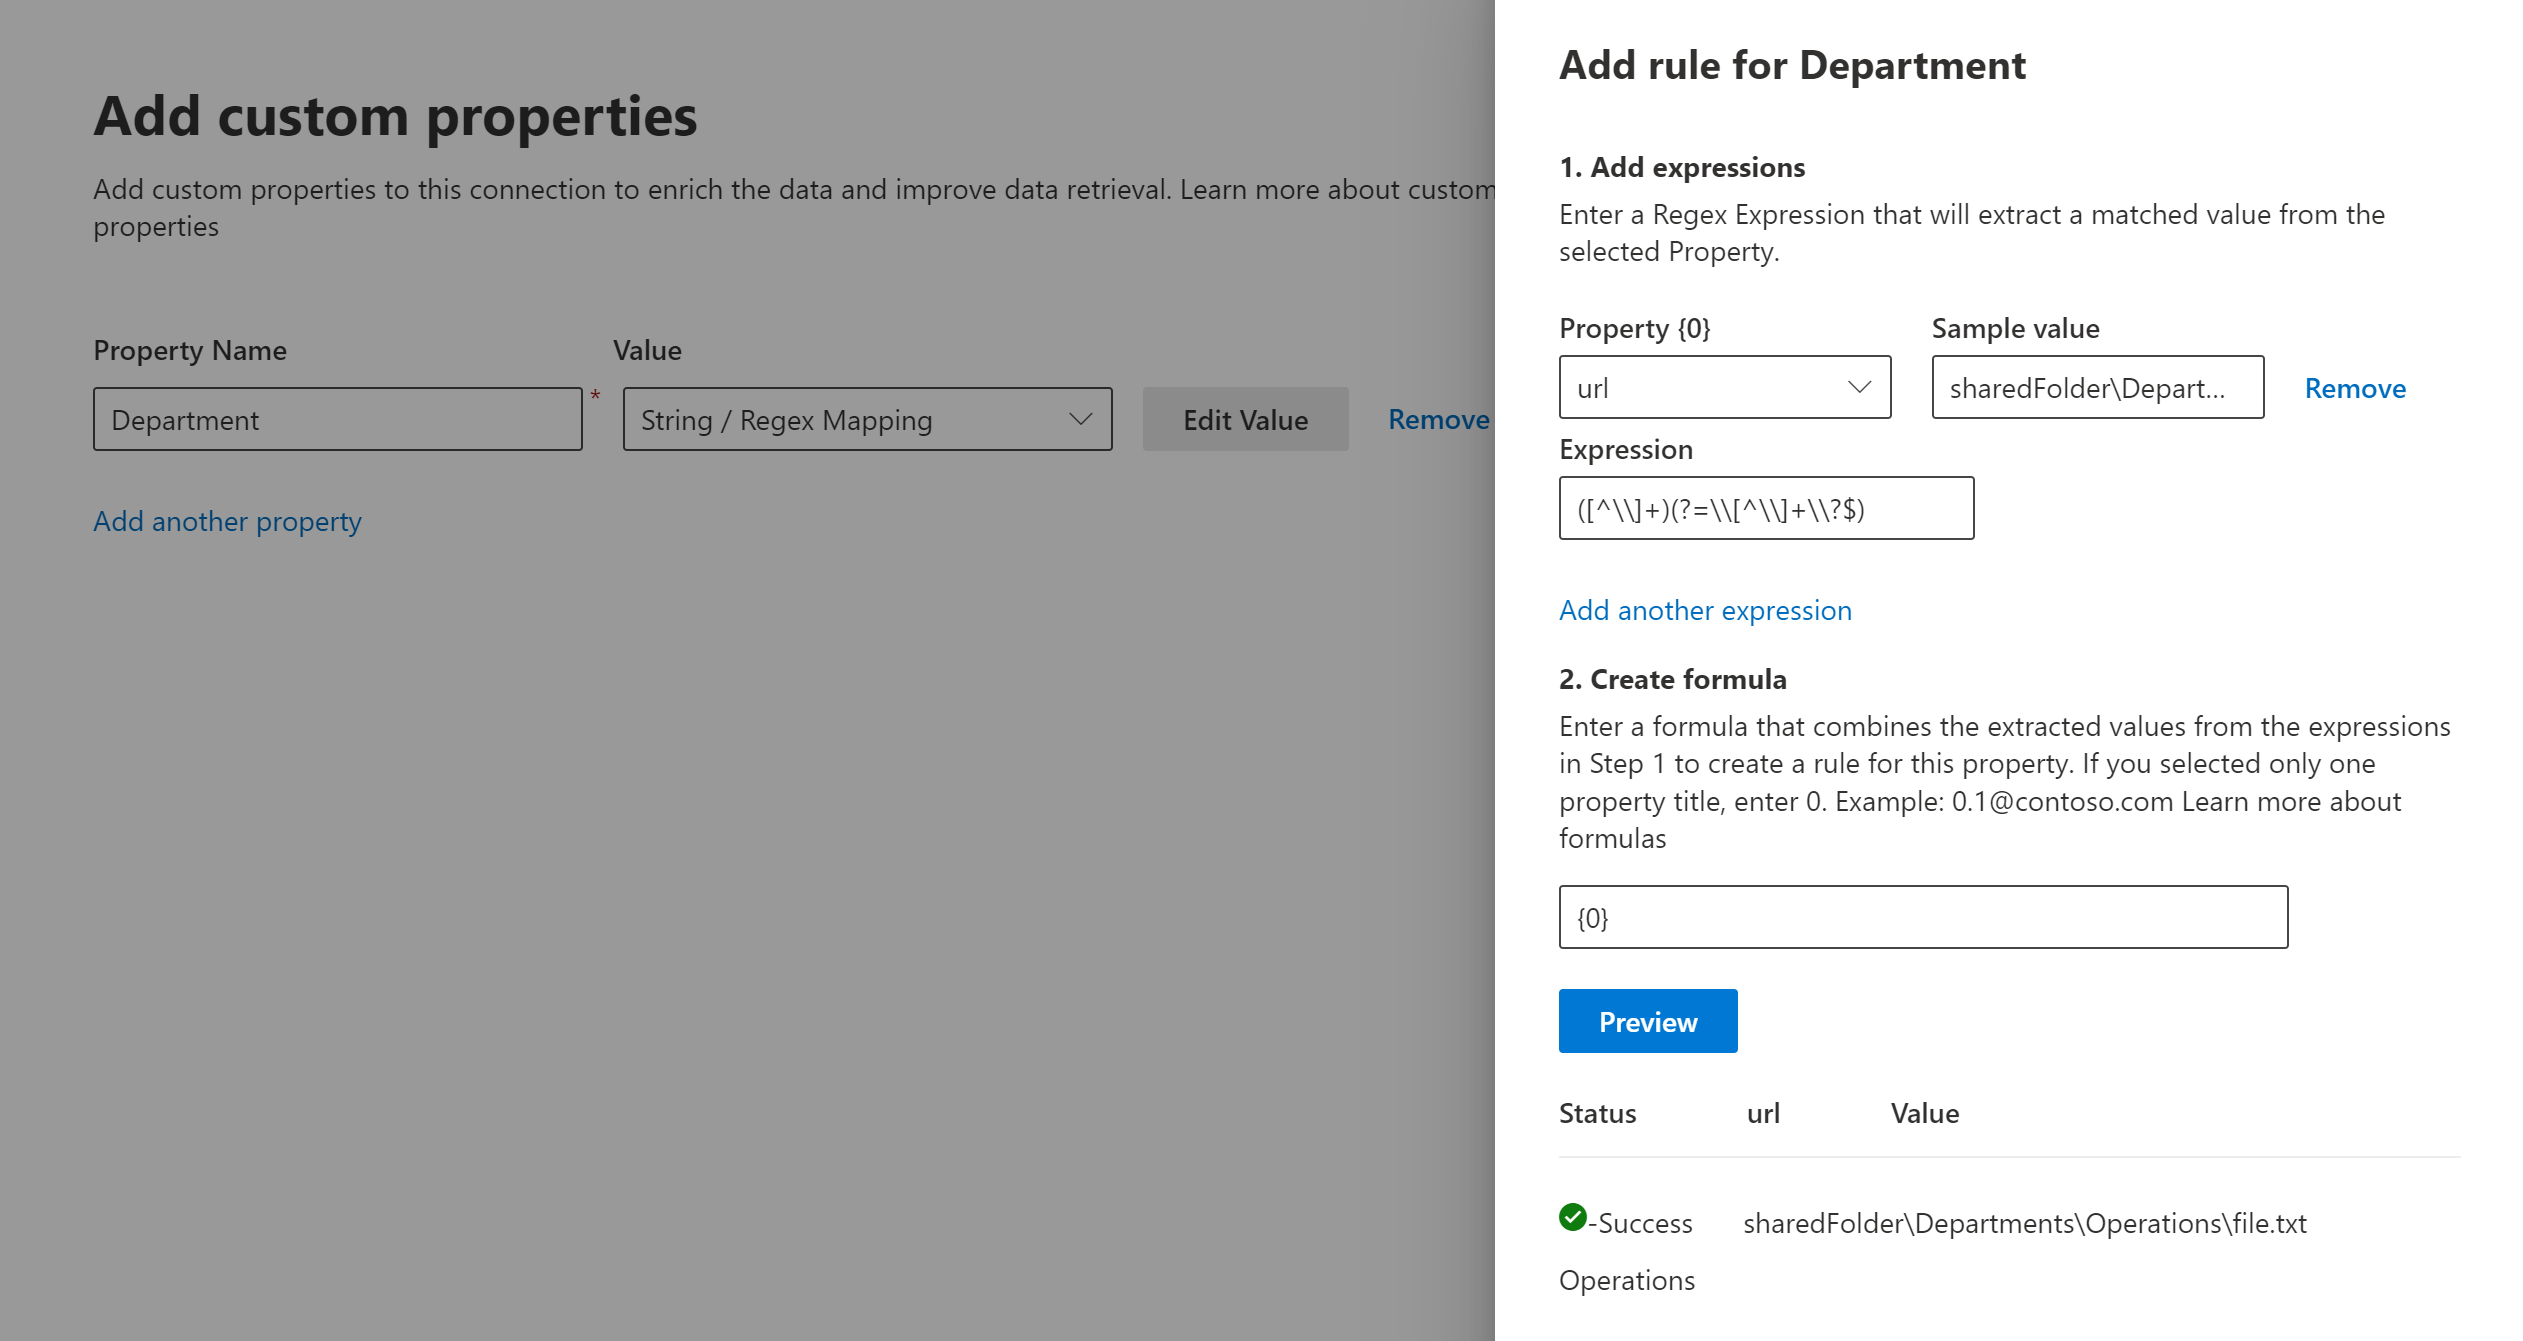Click the String / Regex Mapping dropdown arrow

click(x=1083, y=419)
